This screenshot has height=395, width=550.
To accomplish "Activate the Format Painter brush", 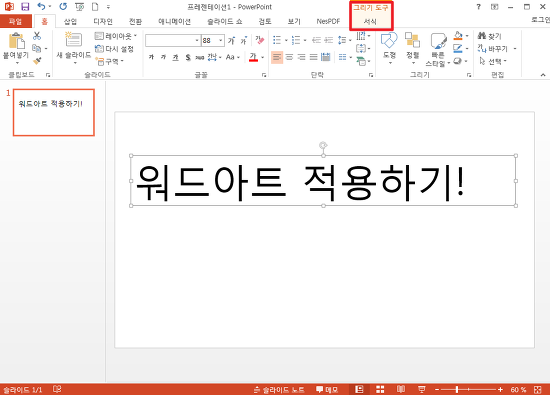I will tap(37, 61).
